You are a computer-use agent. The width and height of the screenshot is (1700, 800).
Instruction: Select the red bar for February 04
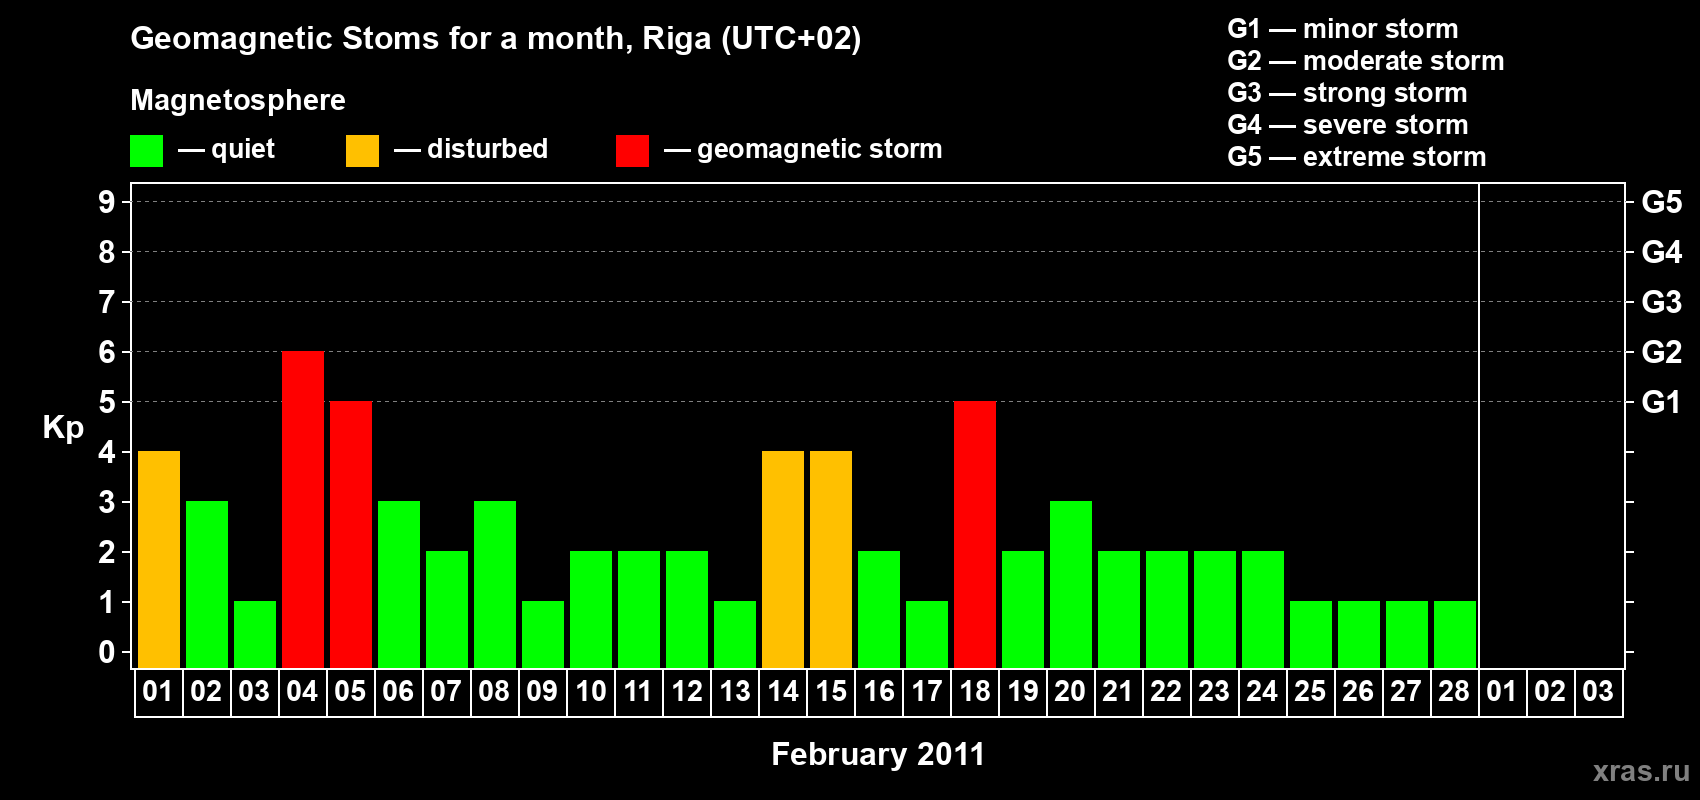(x=303, y=509)
